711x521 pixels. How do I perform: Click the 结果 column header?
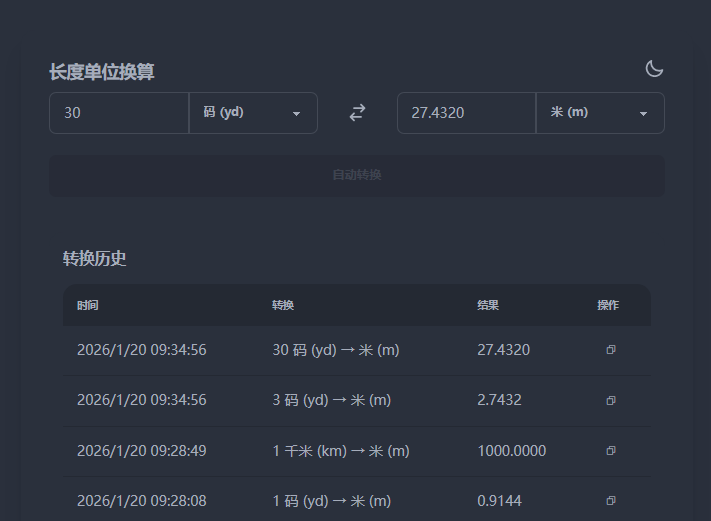(x=488, y=305)
